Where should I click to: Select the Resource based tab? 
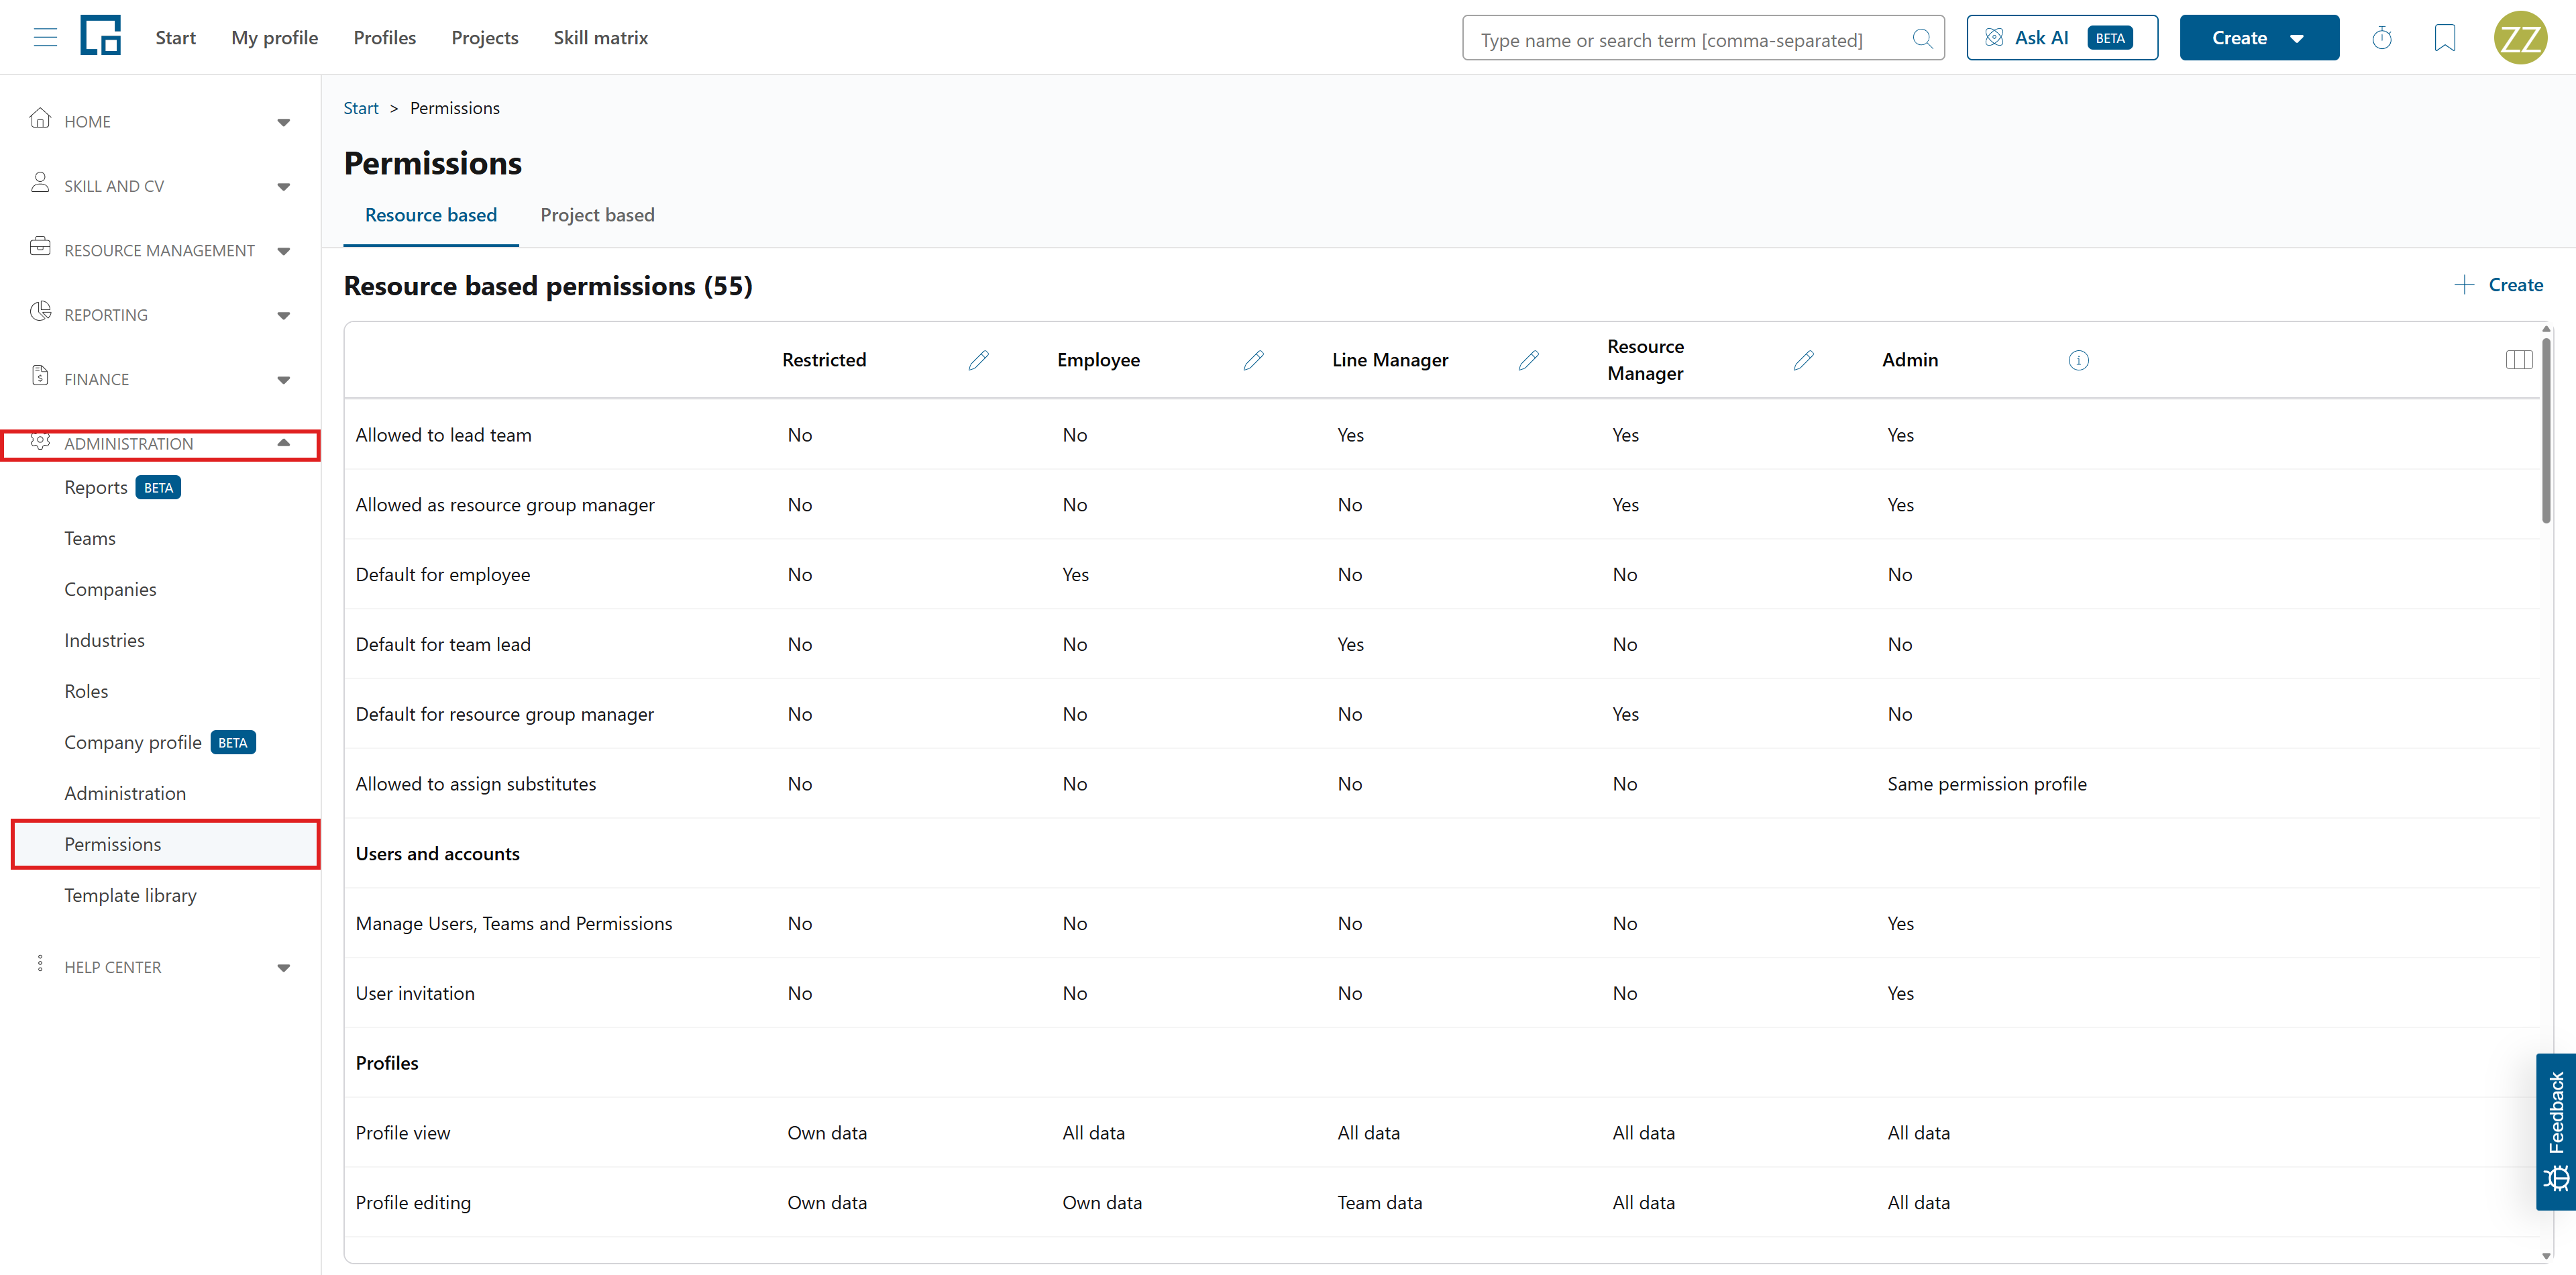click(x=431, y=215)
